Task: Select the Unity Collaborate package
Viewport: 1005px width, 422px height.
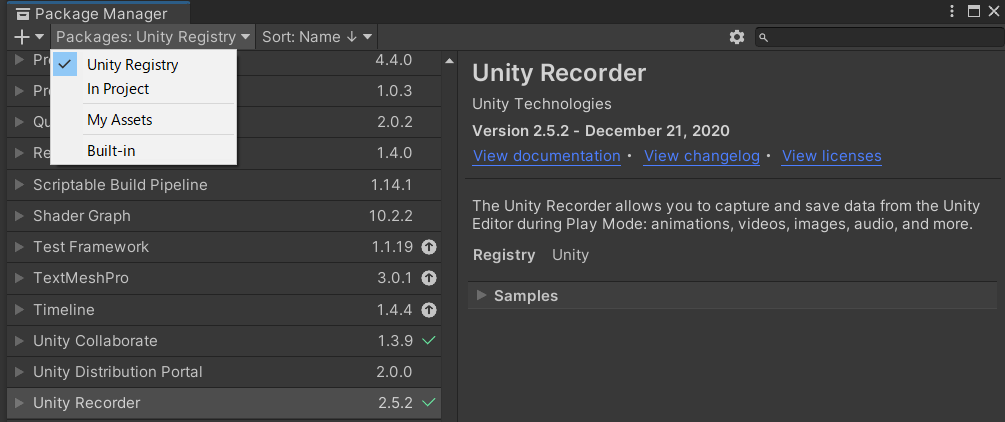Action: (224, 341)
